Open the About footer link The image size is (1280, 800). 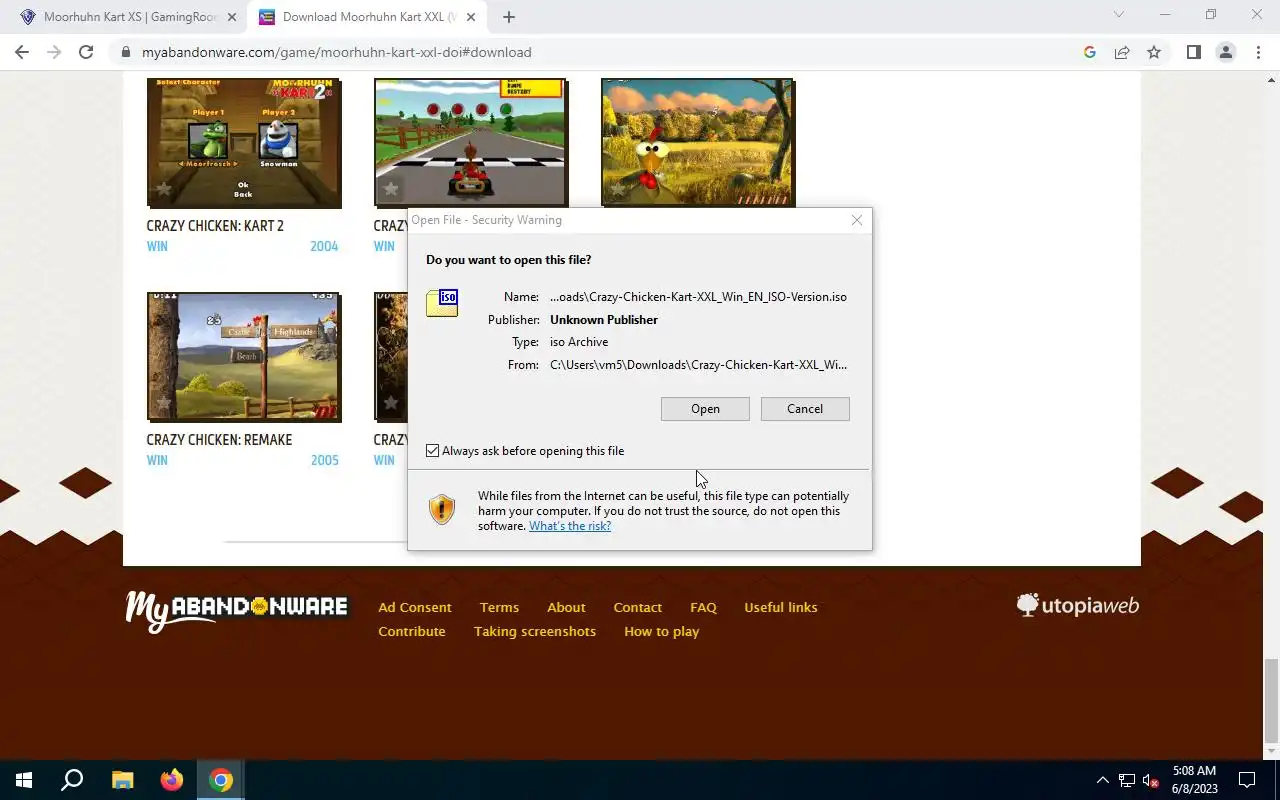click(x=566, y=607)
